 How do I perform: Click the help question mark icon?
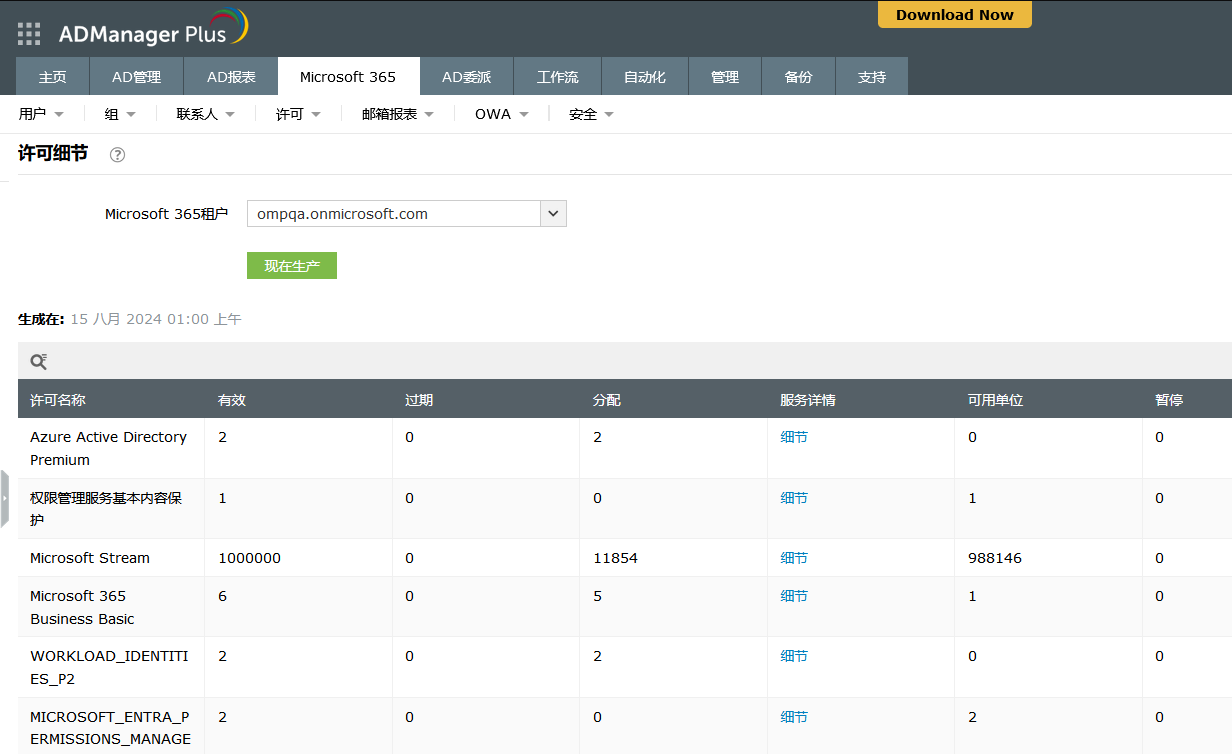[x=117, y=155]
